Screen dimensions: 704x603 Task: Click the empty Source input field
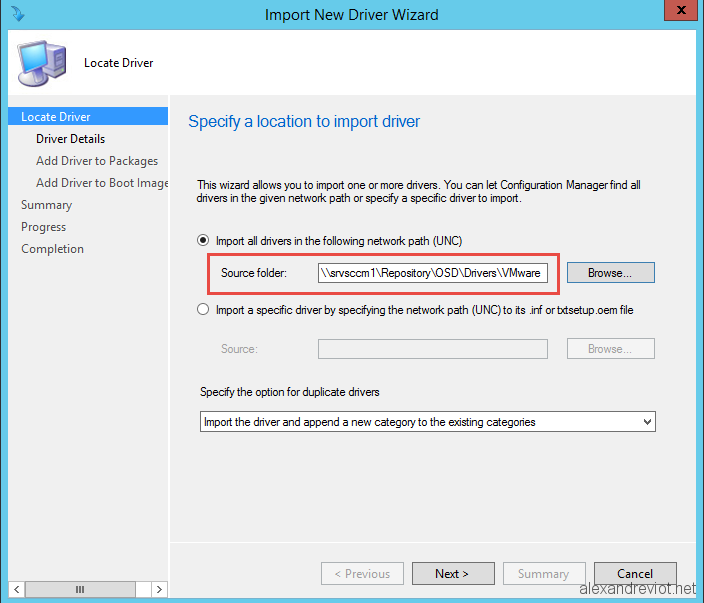[x=433, y=349]
